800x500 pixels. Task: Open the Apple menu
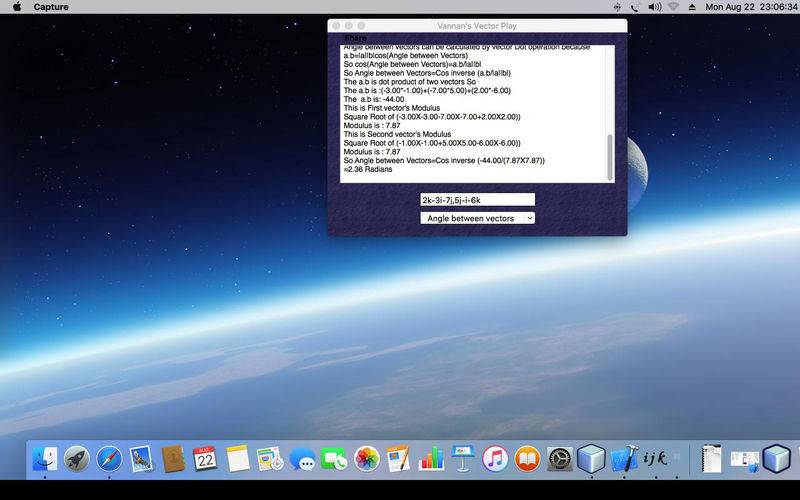[x=17, y=7]
